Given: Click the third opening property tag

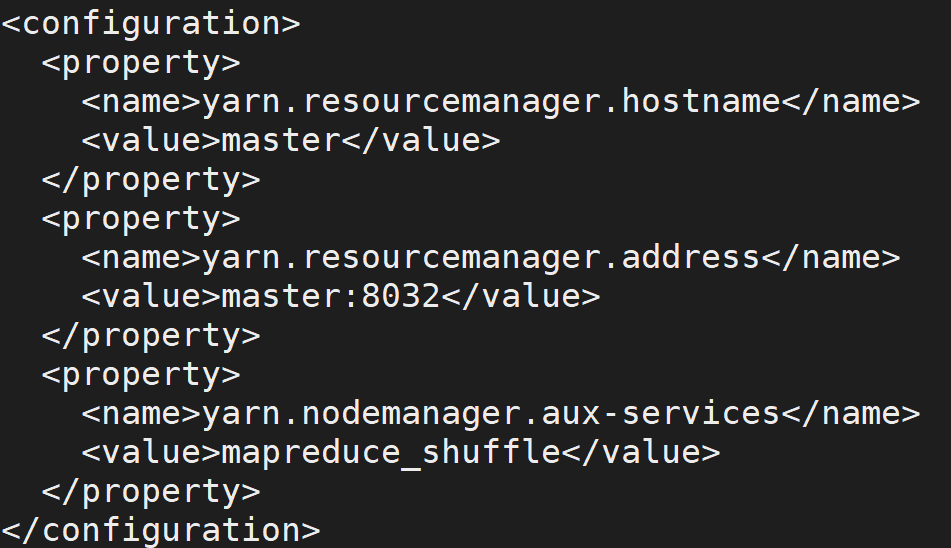Looking at the screenshot, I should point(141,376).
